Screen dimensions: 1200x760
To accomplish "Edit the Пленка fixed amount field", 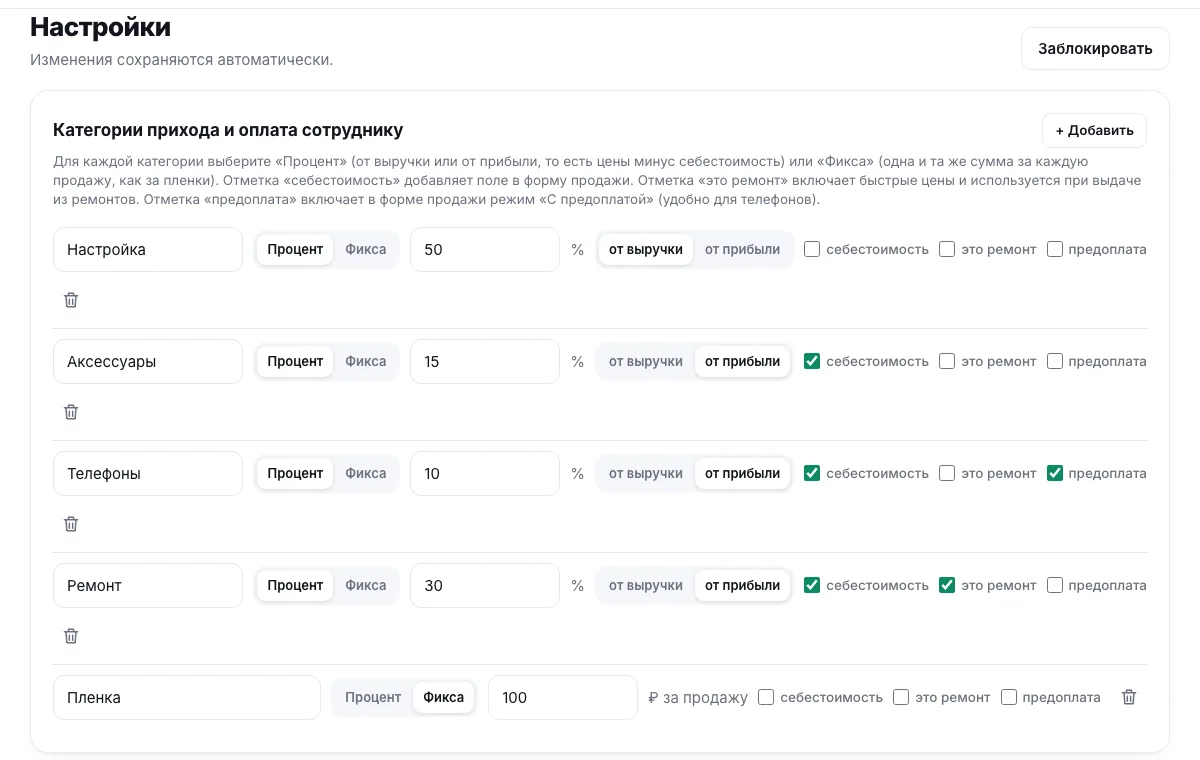I will 563,698.
